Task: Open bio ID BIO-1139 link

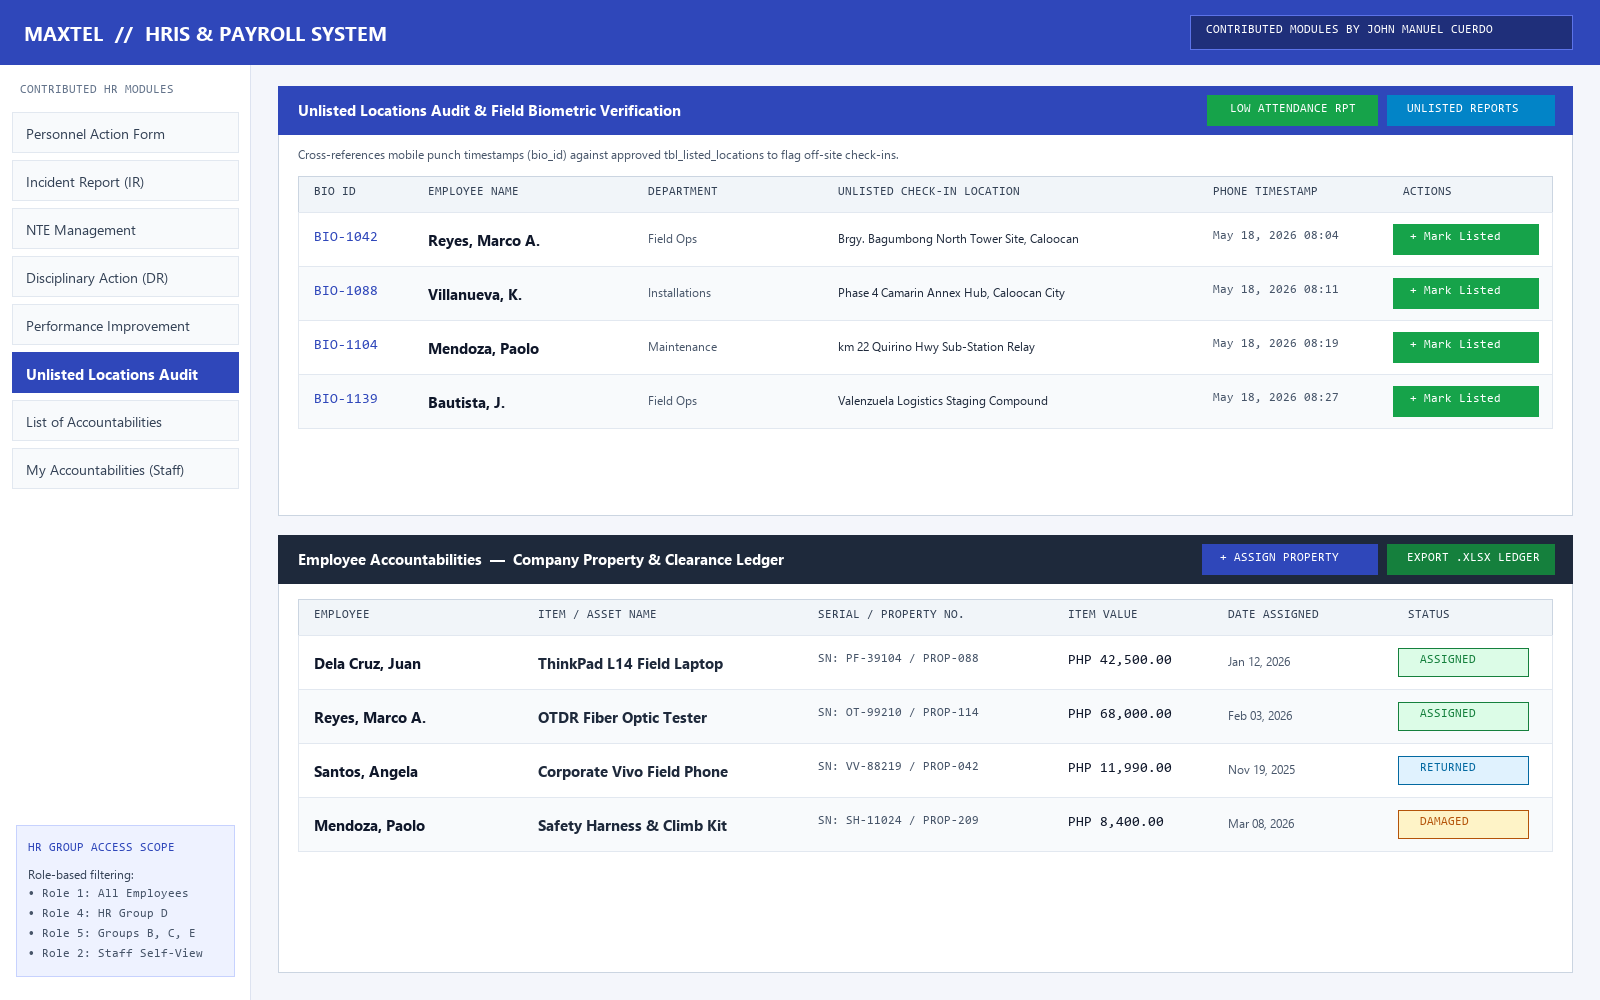Action: coord(346,399)
